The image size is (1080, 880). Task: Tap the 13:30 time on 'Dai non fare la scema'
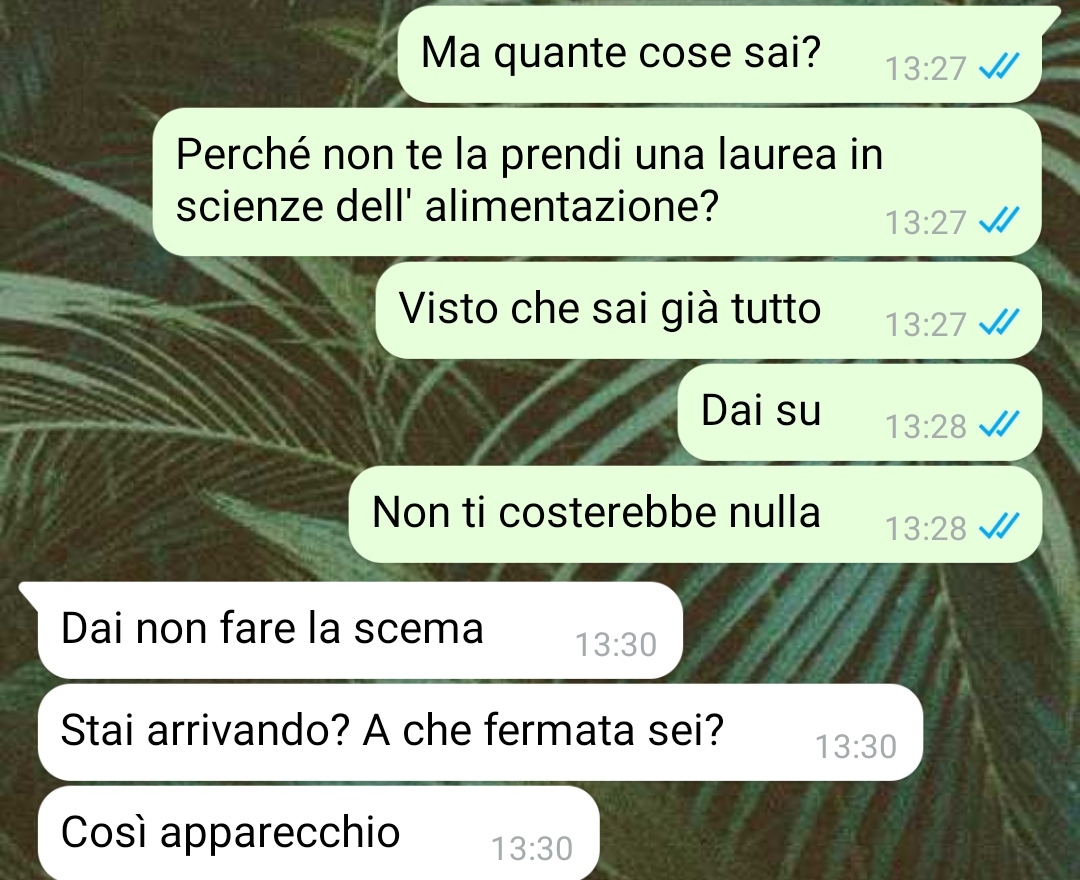[x=616, y=645]
